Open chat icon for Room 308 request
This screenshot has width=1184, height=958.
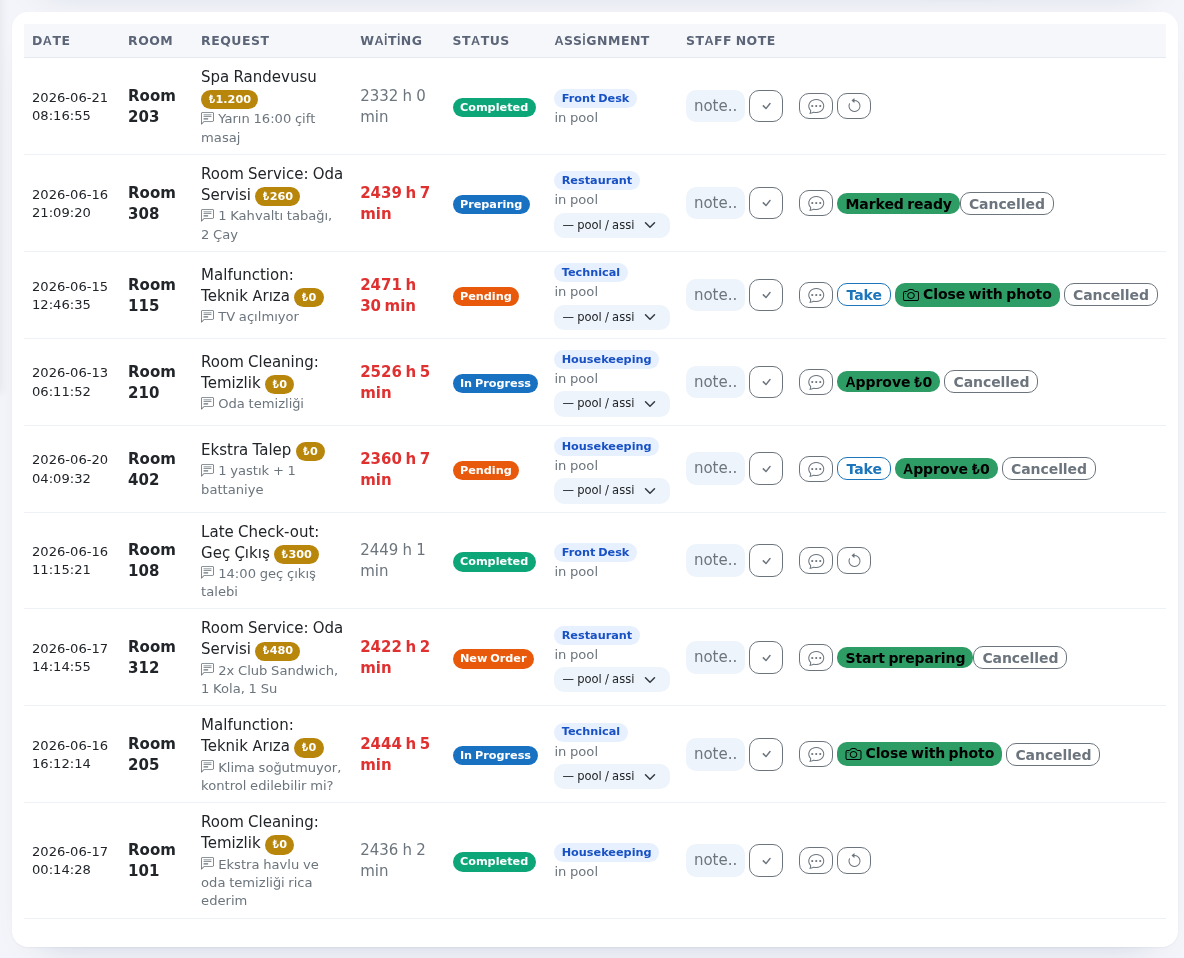point(816,203)
